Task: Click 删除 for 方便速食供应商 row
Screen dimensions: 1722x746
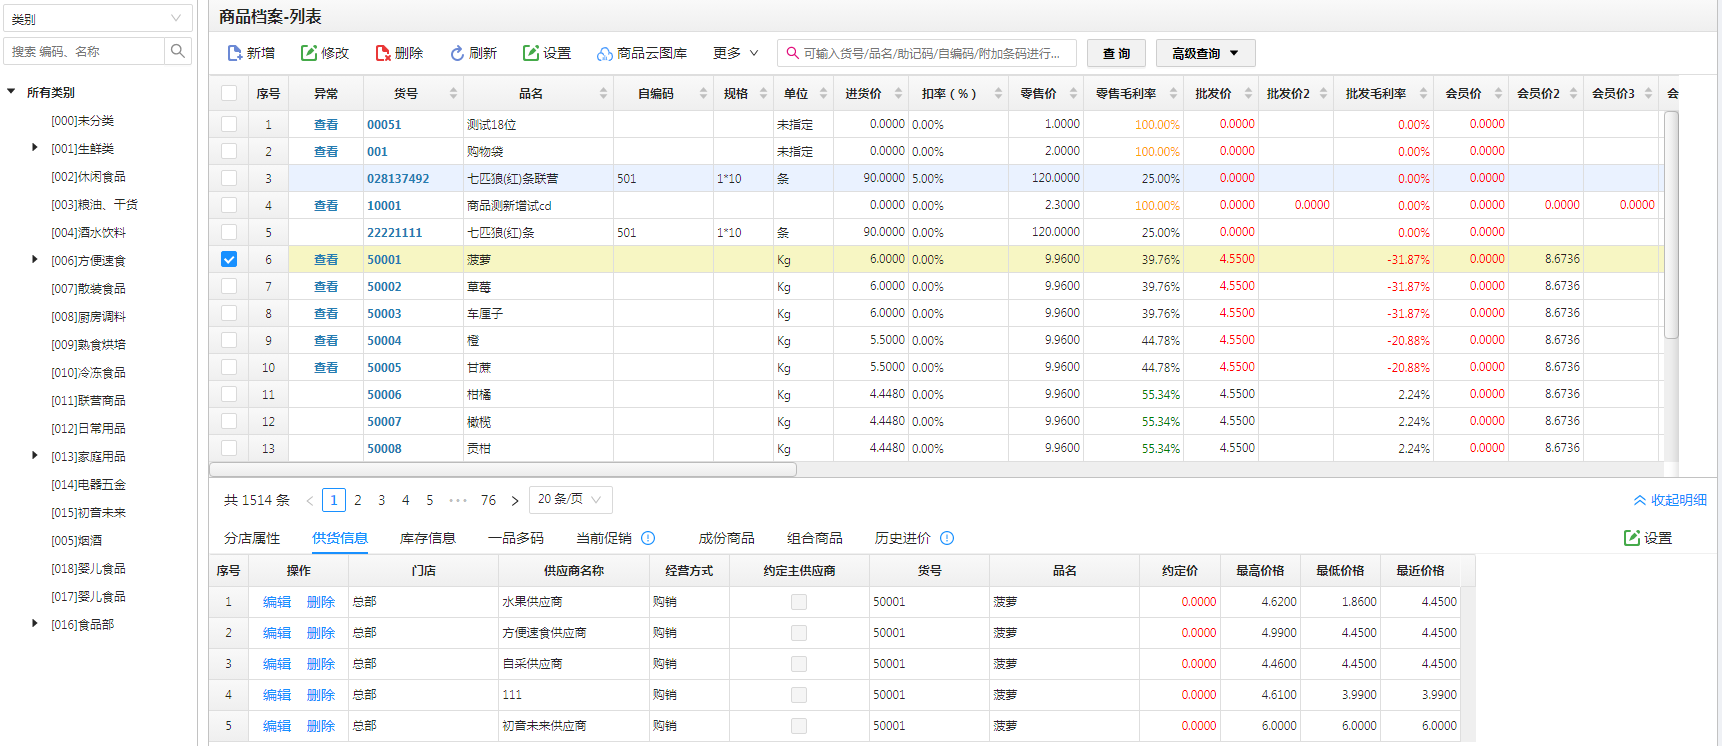Action: coord(321,633)
